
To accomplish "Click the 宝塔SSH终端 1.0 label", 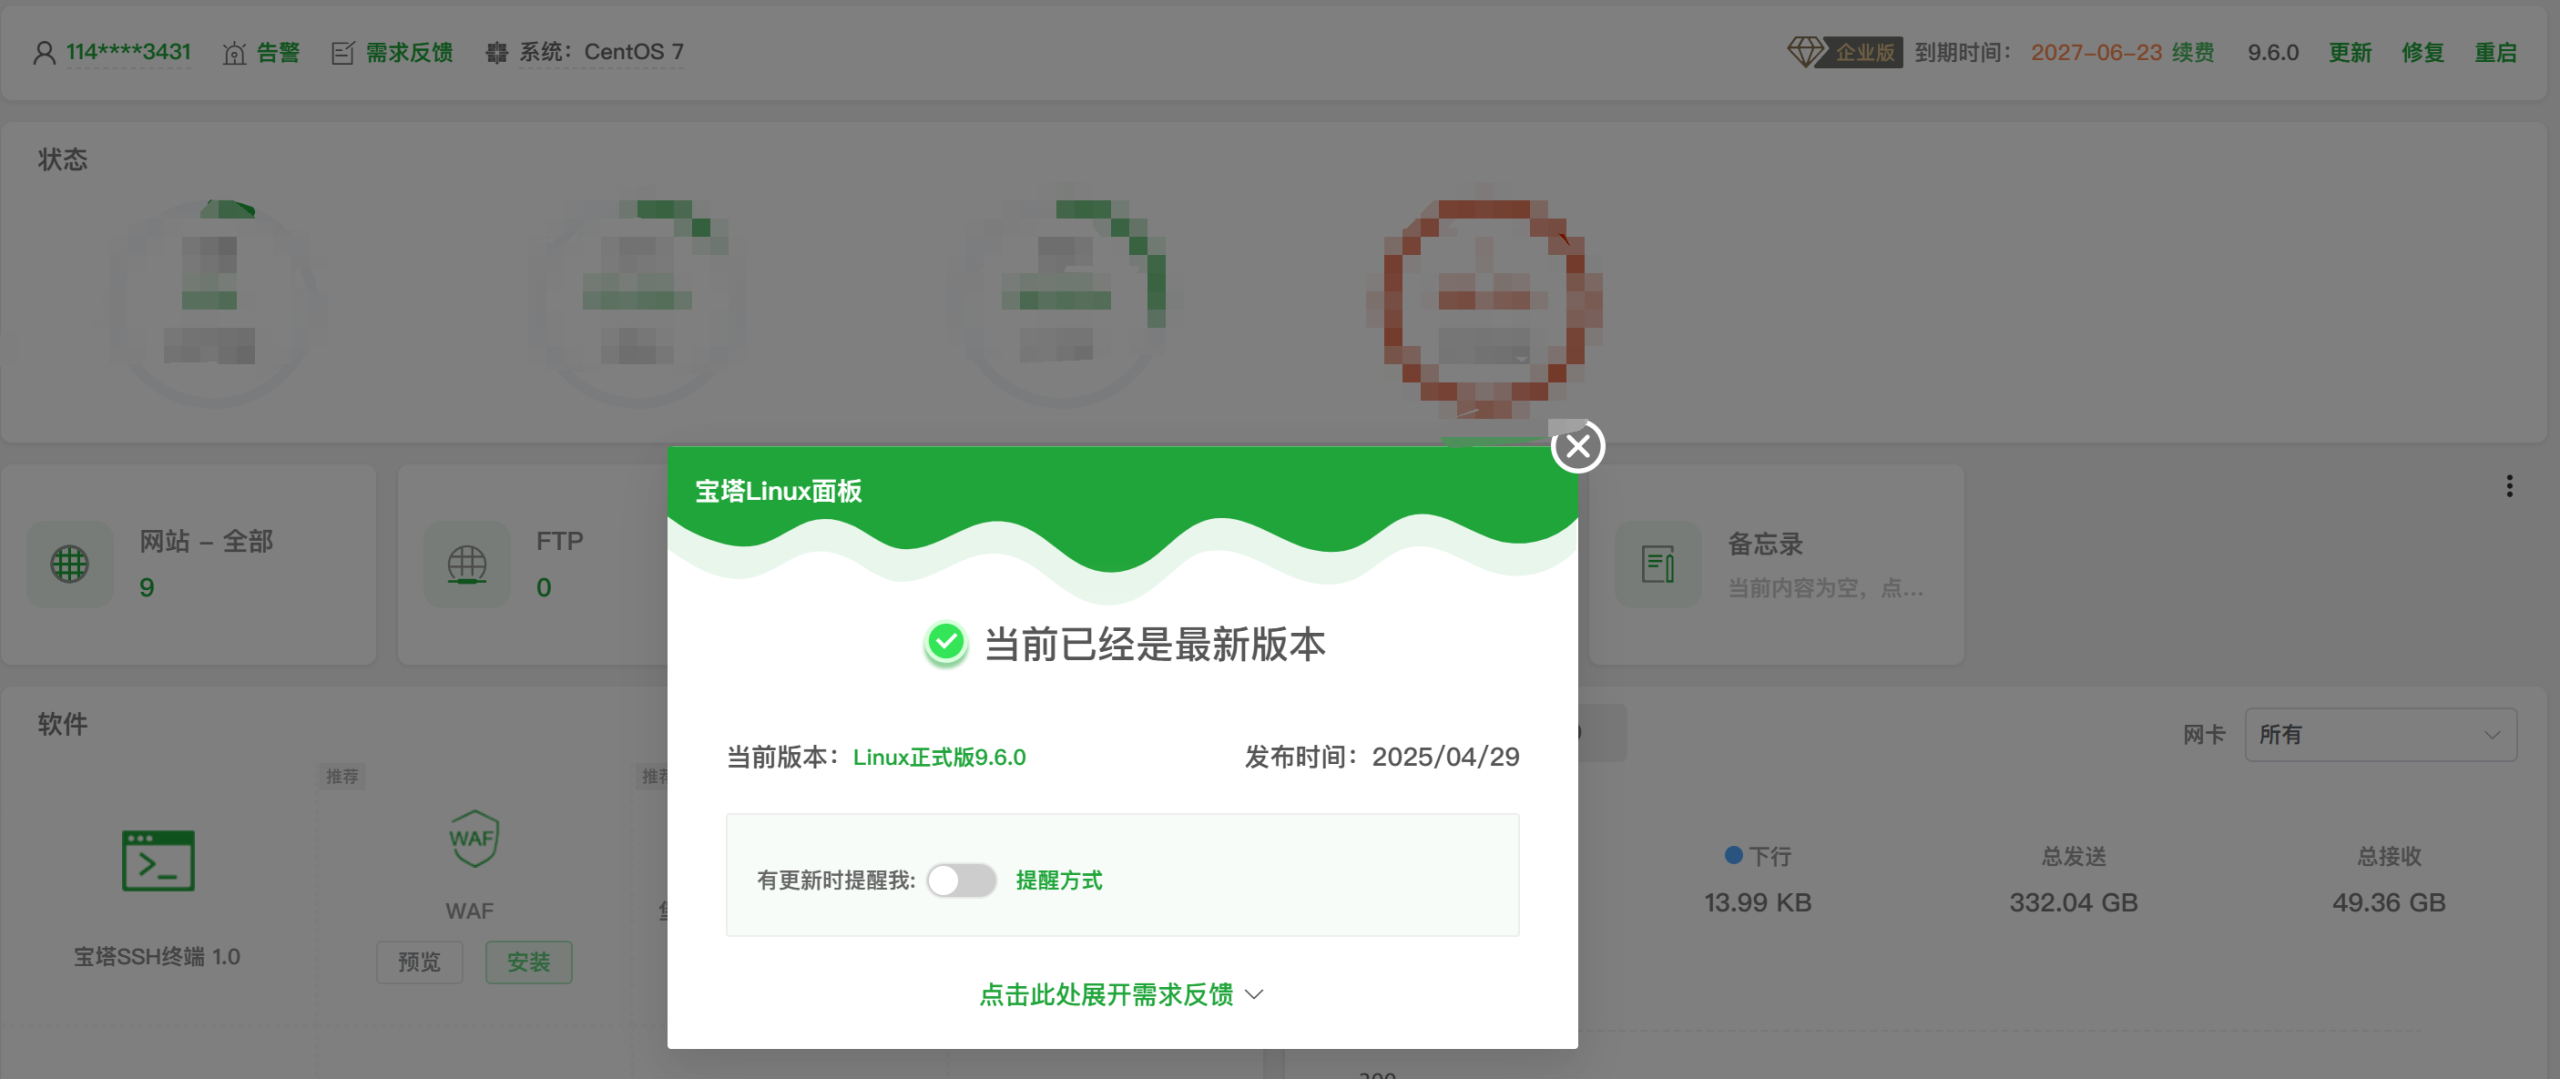I will point(157,957).
